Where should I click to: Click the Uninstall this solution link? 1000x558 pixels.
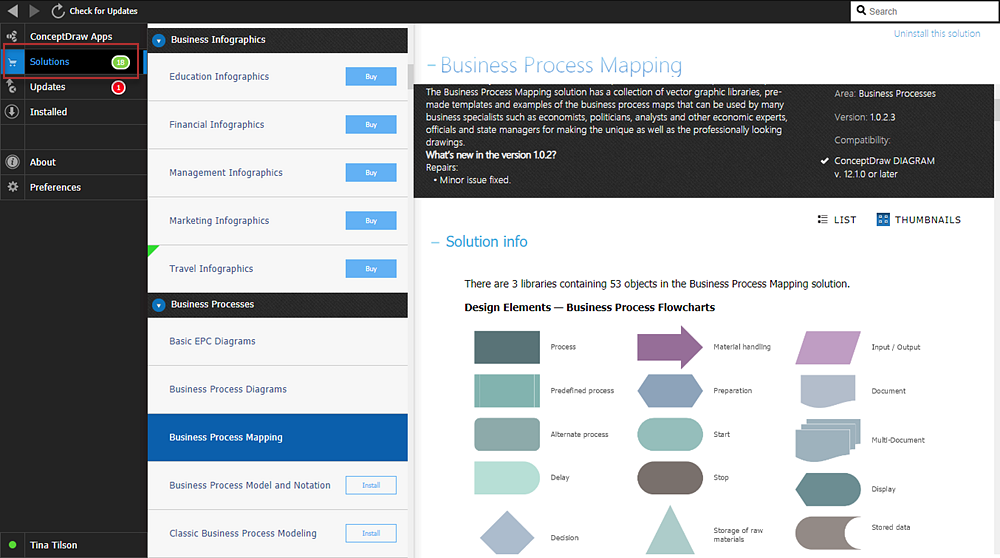(x=937, y=34)
